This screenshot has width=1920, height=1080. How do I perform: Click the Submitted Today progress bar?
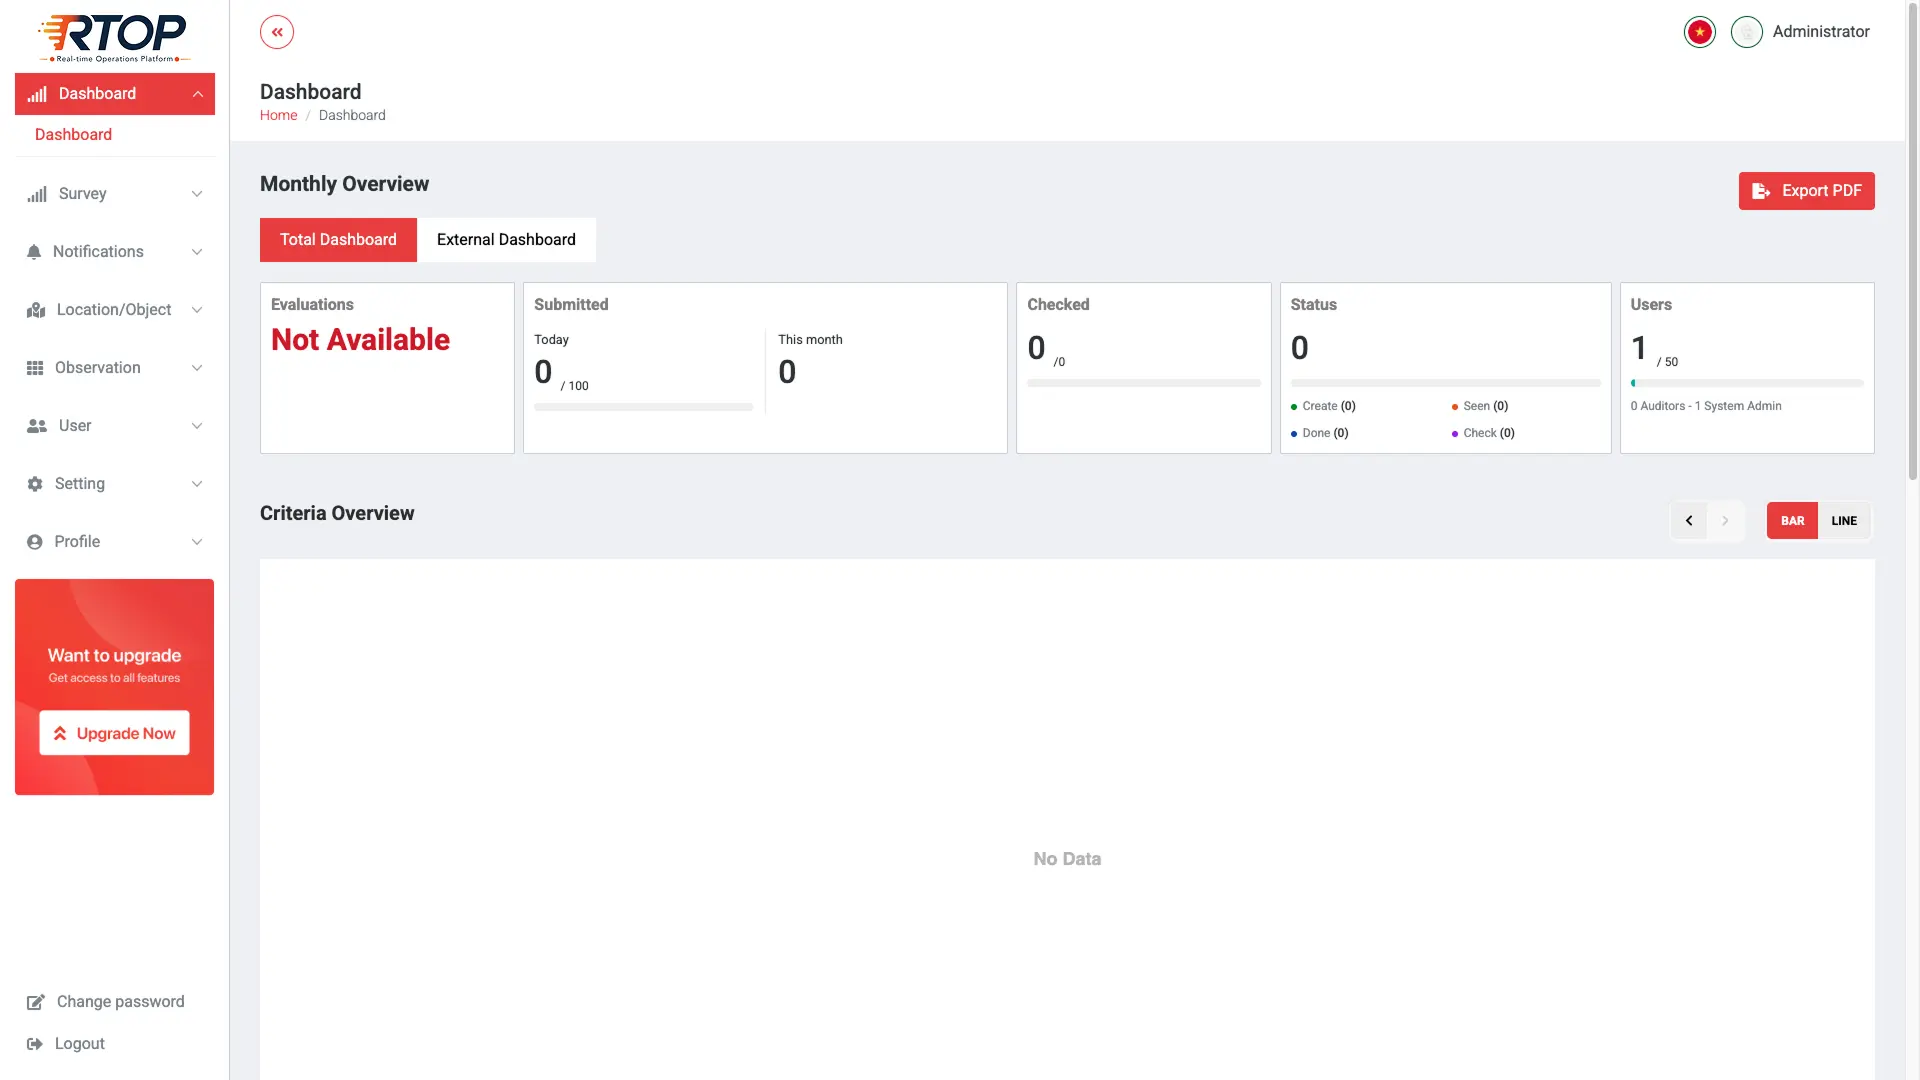[643, 407]
